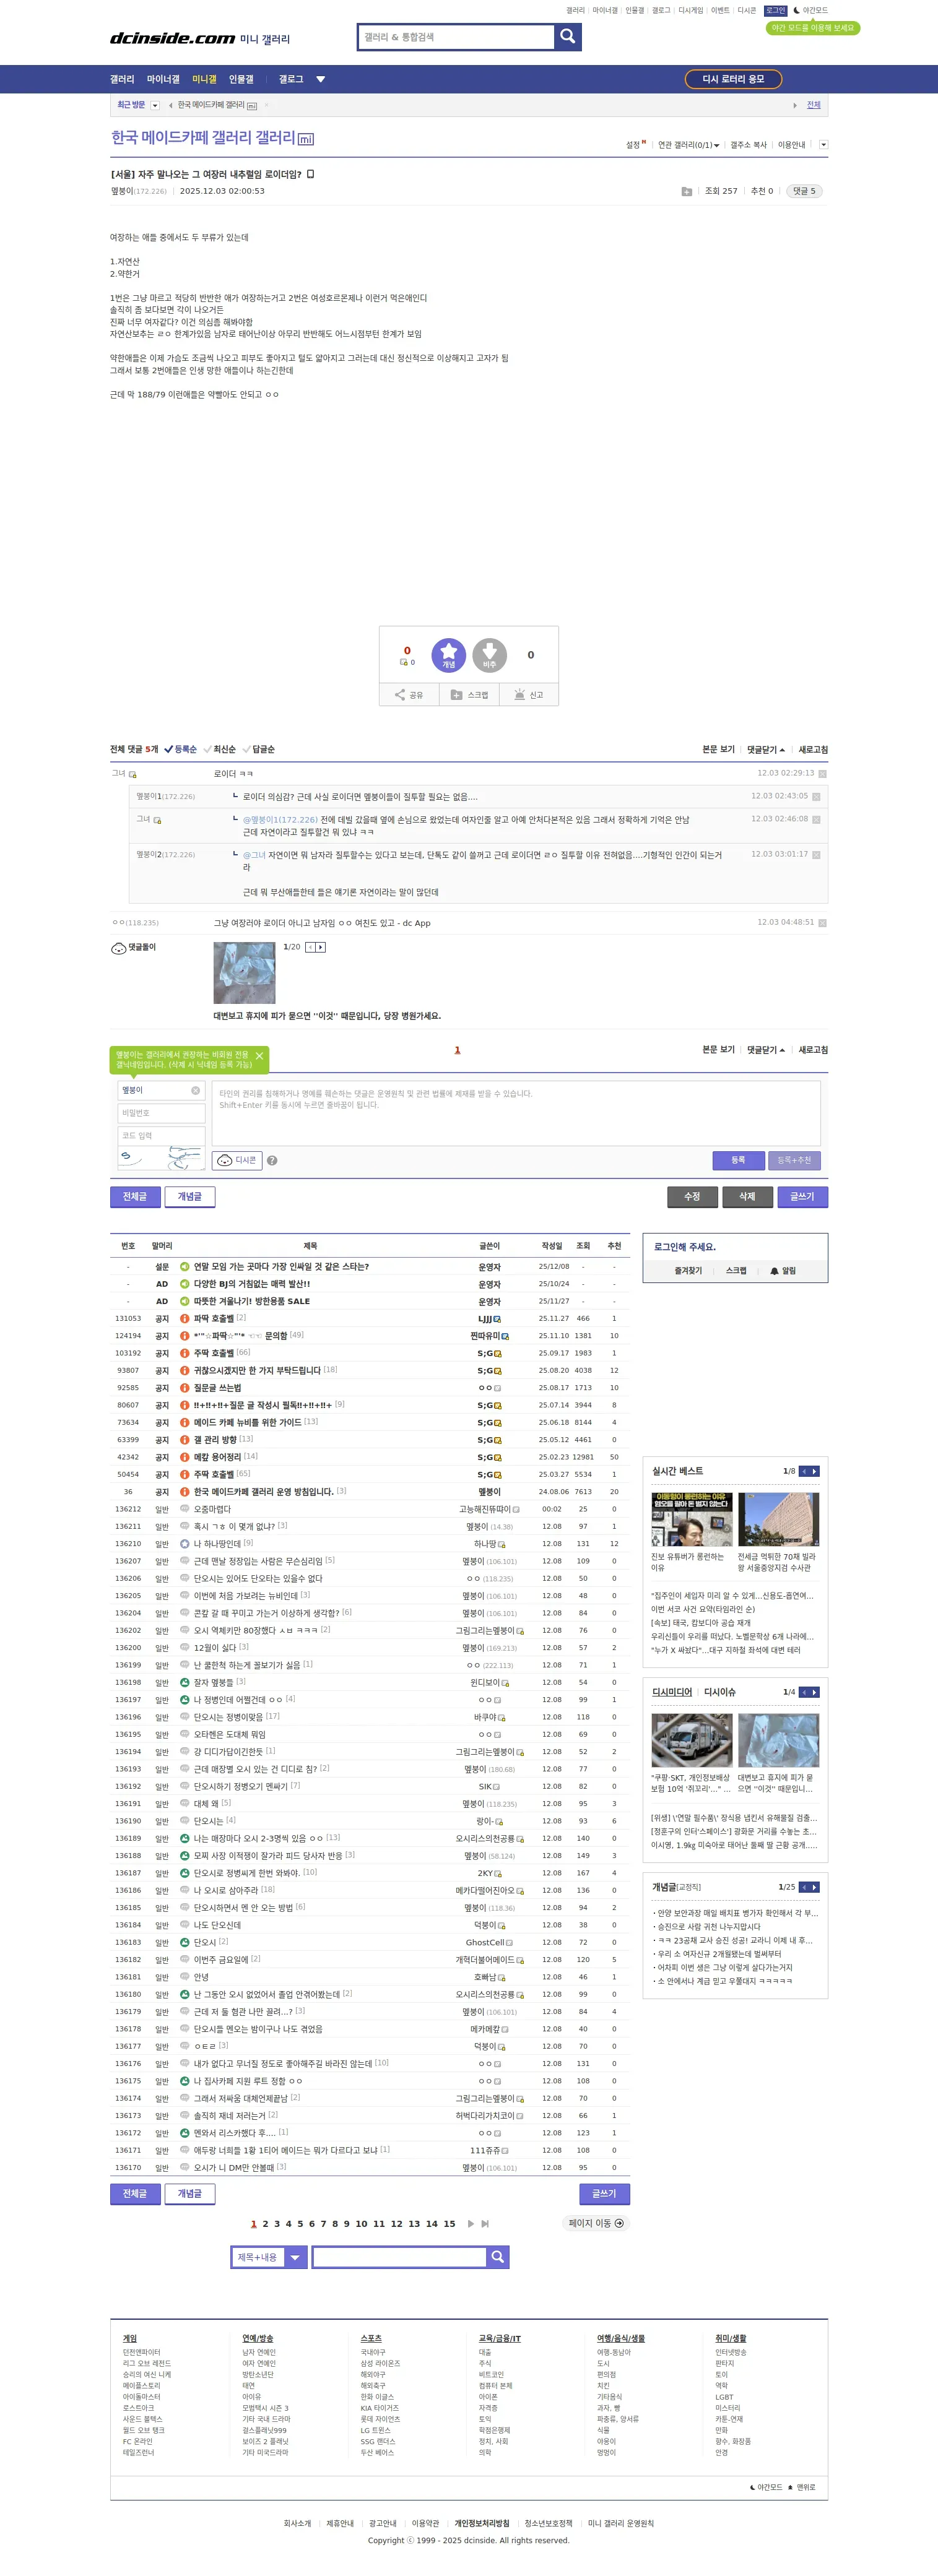Open the 댓글돌이 thumbnail image
938x2576 pixels.
(x=244, y=973)
